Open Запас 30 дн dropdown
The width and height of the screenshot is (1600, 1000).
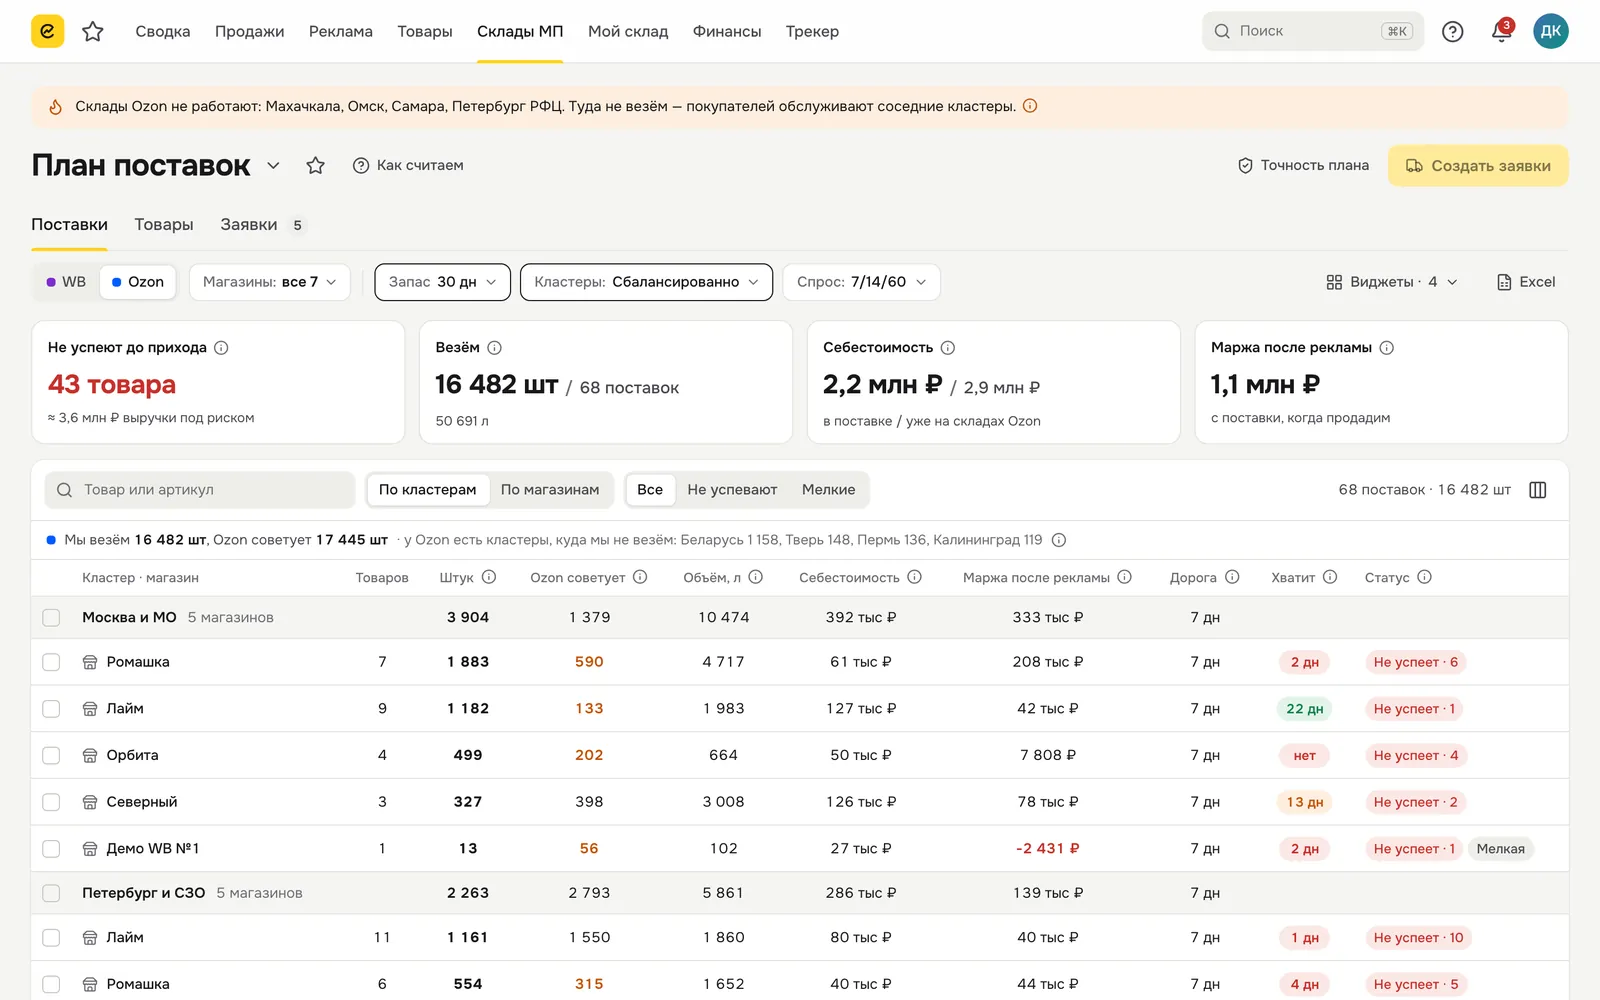(442, 282)
